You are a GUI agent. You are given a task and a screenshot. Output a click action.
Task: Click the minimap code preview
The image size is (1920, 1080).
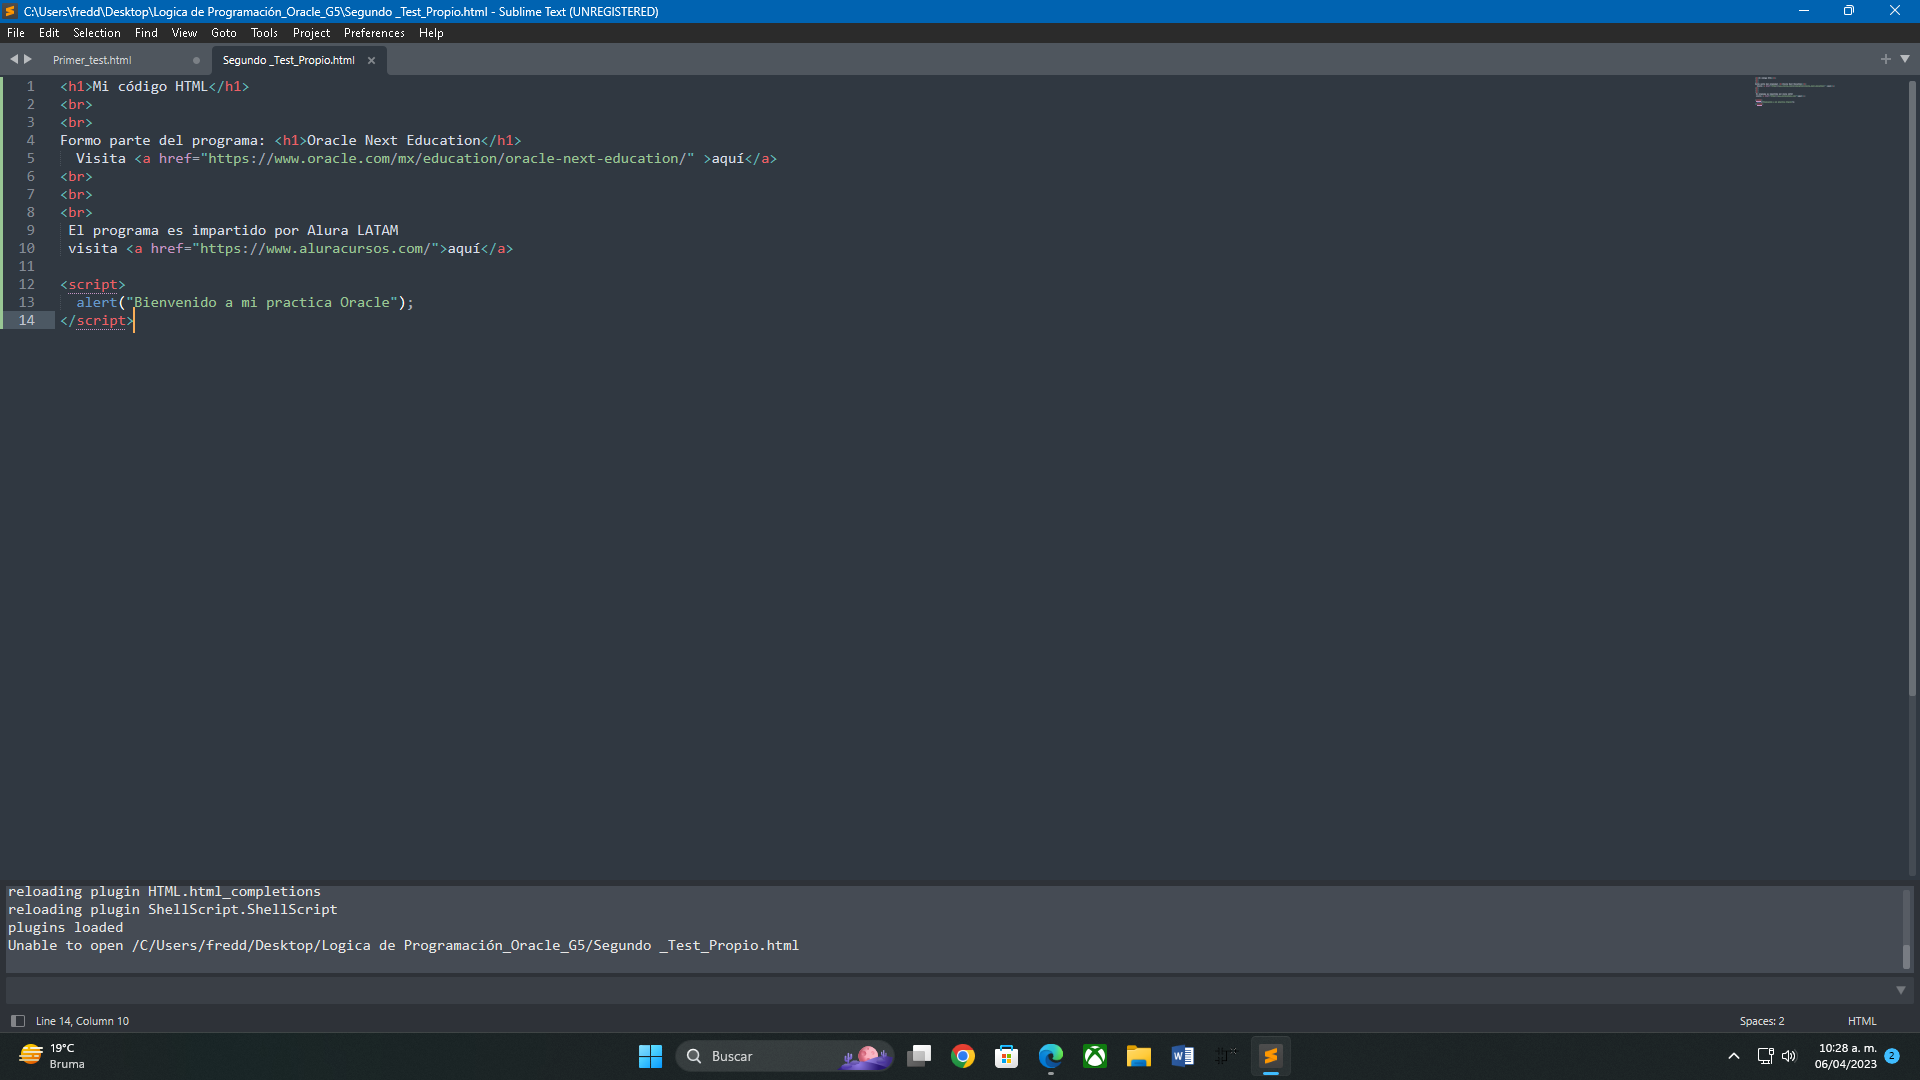[1794, 90]
